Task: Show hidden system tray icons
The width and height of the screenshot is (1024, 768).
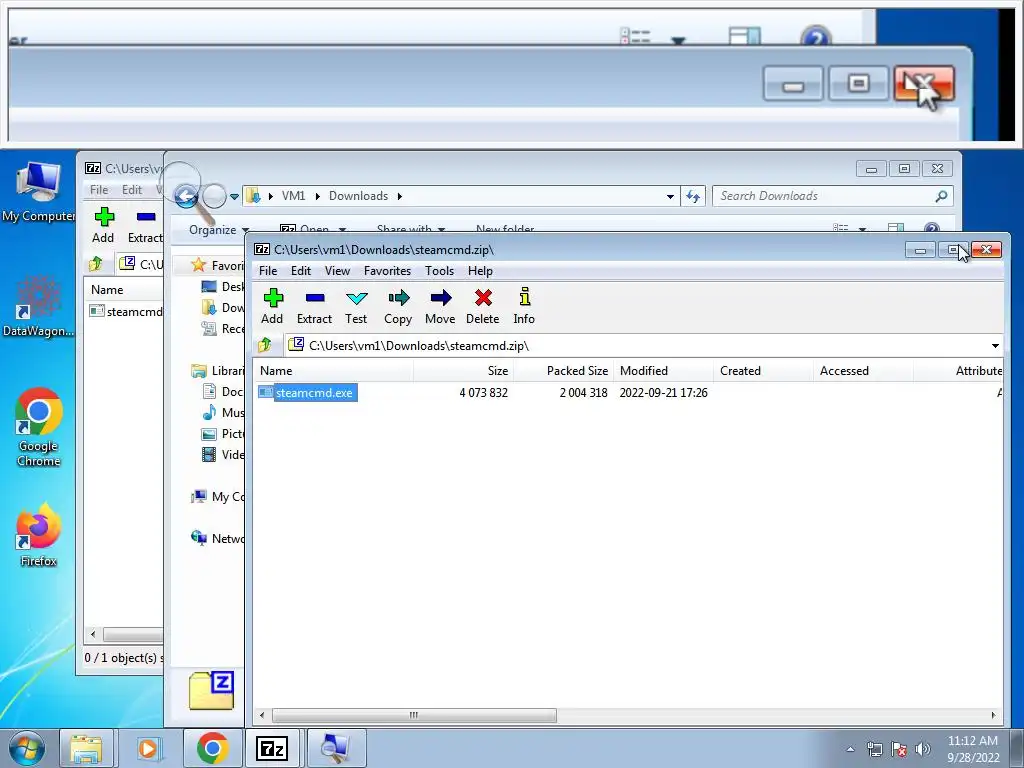Action: click(x=850, y=749)
